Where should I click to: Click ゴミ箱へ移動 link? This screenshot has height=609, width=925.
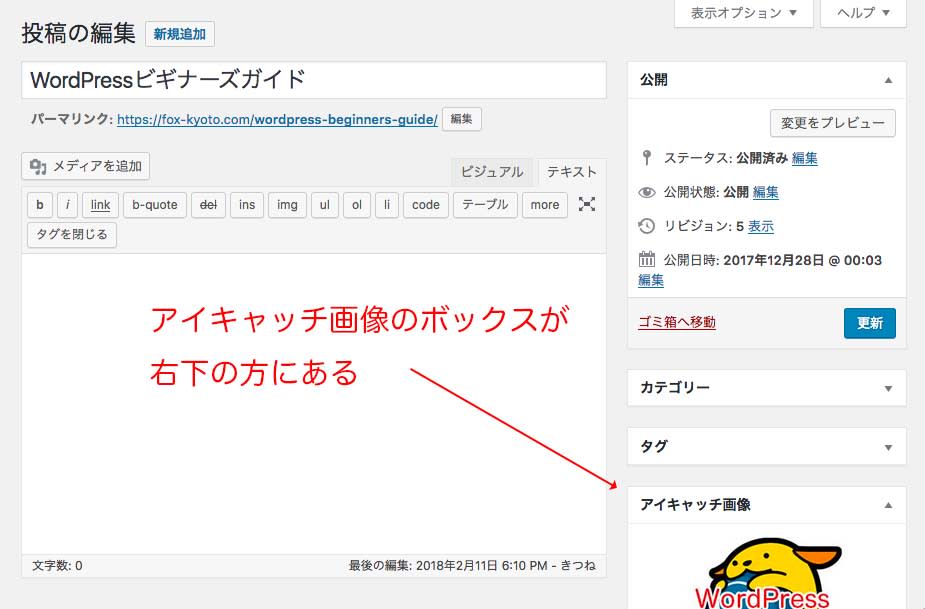pyautogui.click(x=677, y=322)
